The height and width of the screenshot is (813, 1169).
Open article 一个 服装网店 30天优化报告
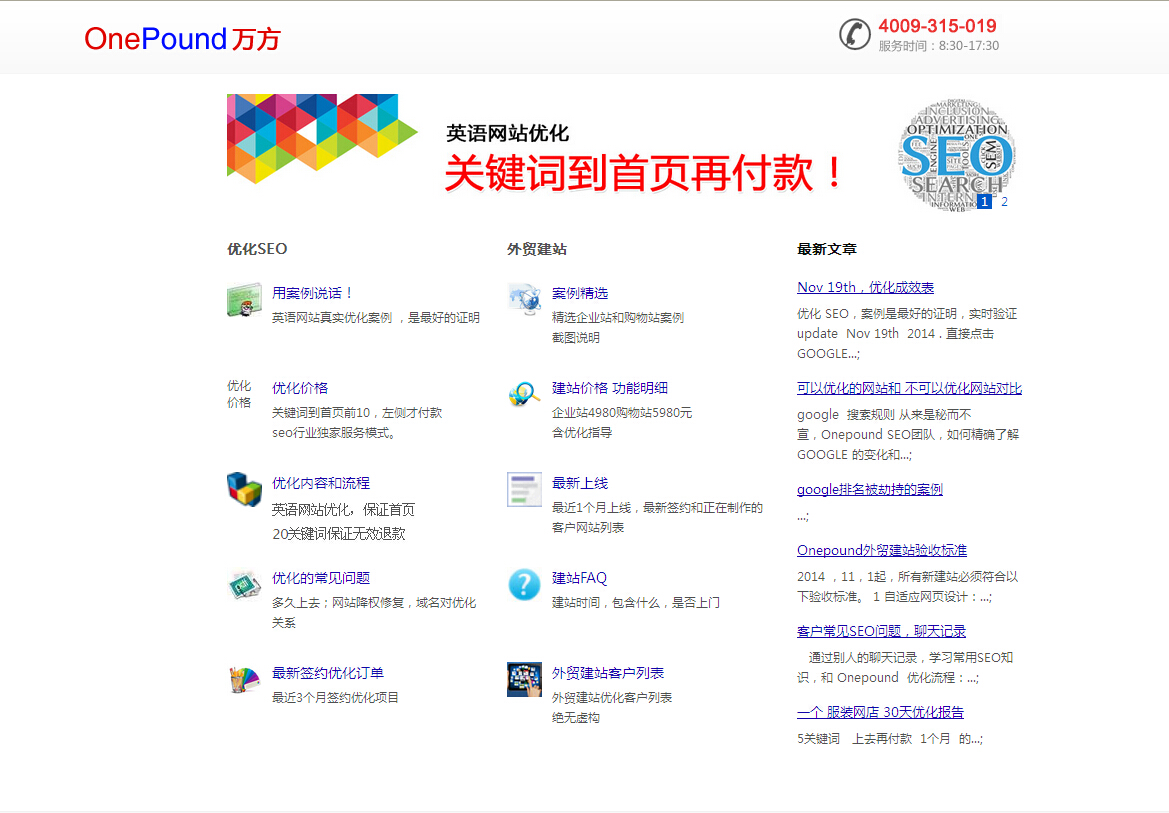[880, 712]
